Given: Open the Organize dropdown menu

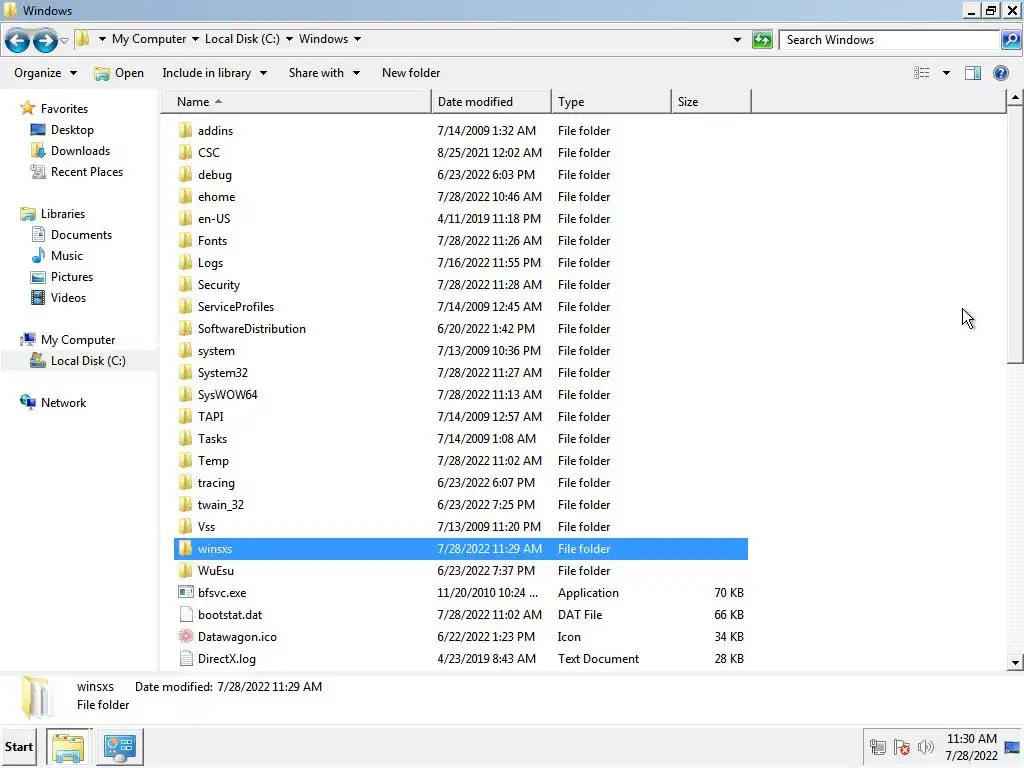Looking at the screenshot, I should [45, 73].
